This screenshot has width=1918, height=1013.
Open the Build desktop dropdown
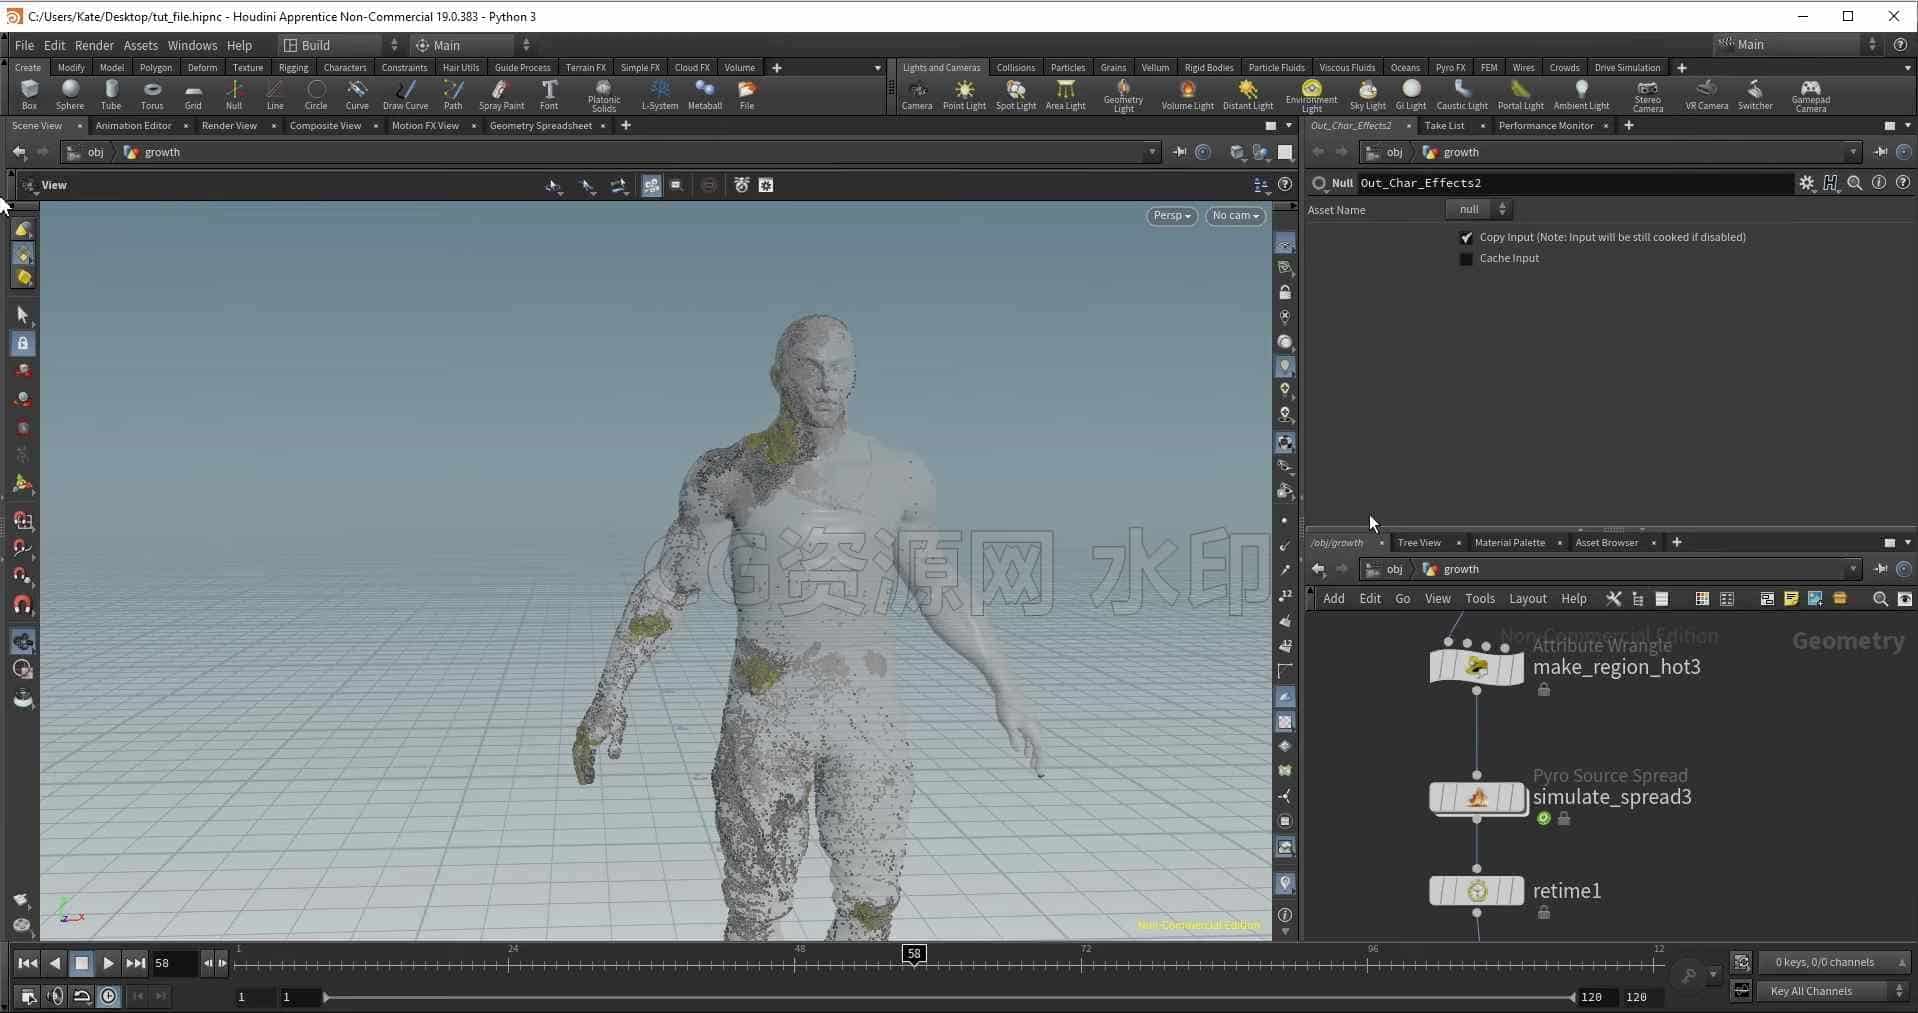tap(340, 45)
